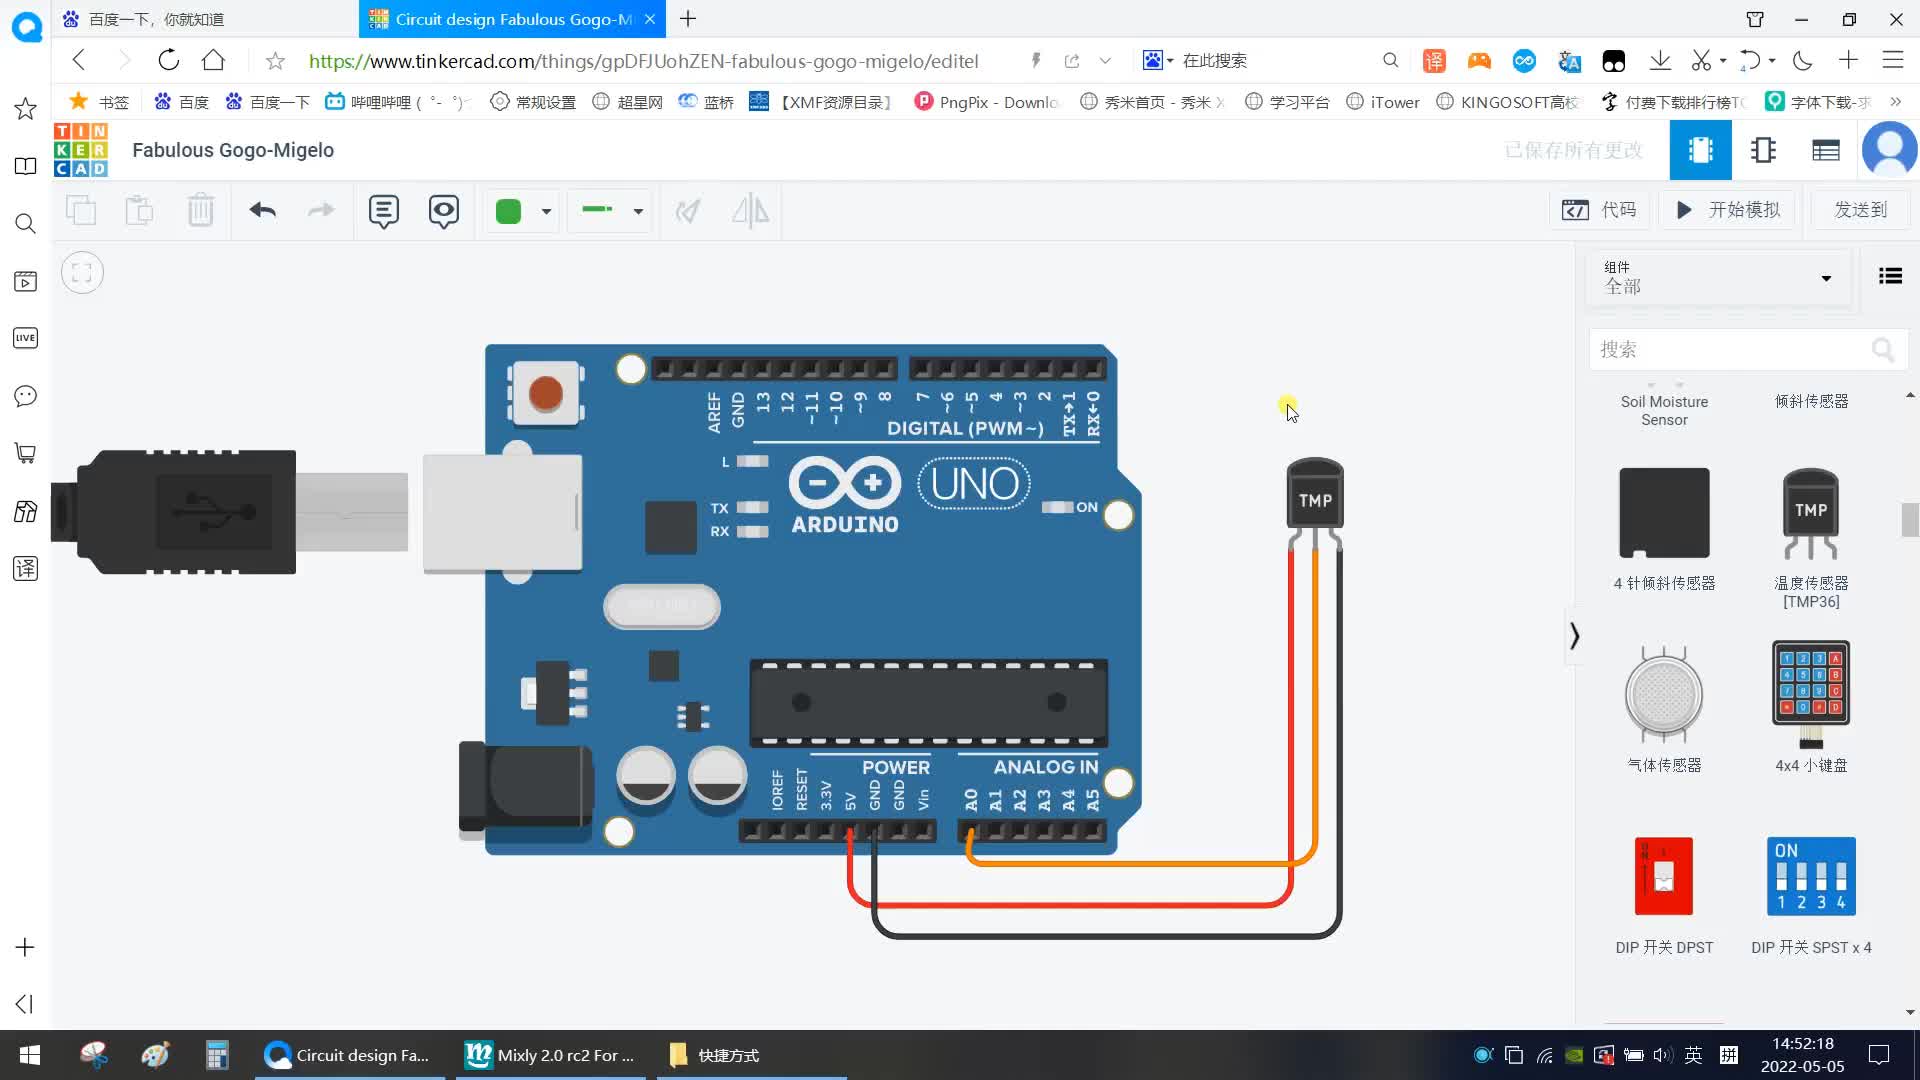This screenshot has width=1920, height=1080.
Task: Open sidebar search icon
Action: pyautogui.click(x=25, y=224)
